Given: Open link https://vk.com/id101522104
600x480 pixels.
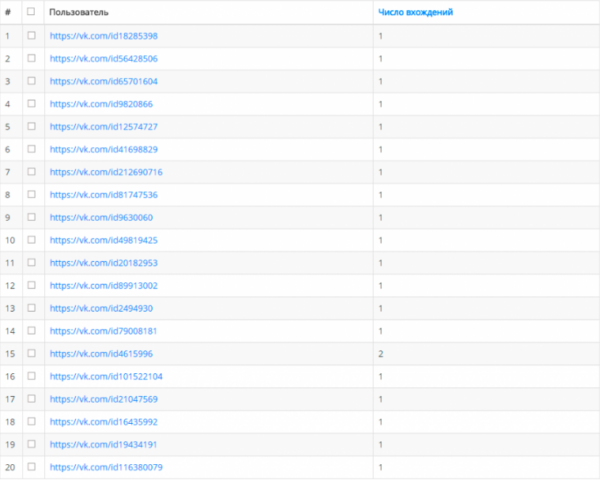Looking at the screenshot, I should point(106,376).
